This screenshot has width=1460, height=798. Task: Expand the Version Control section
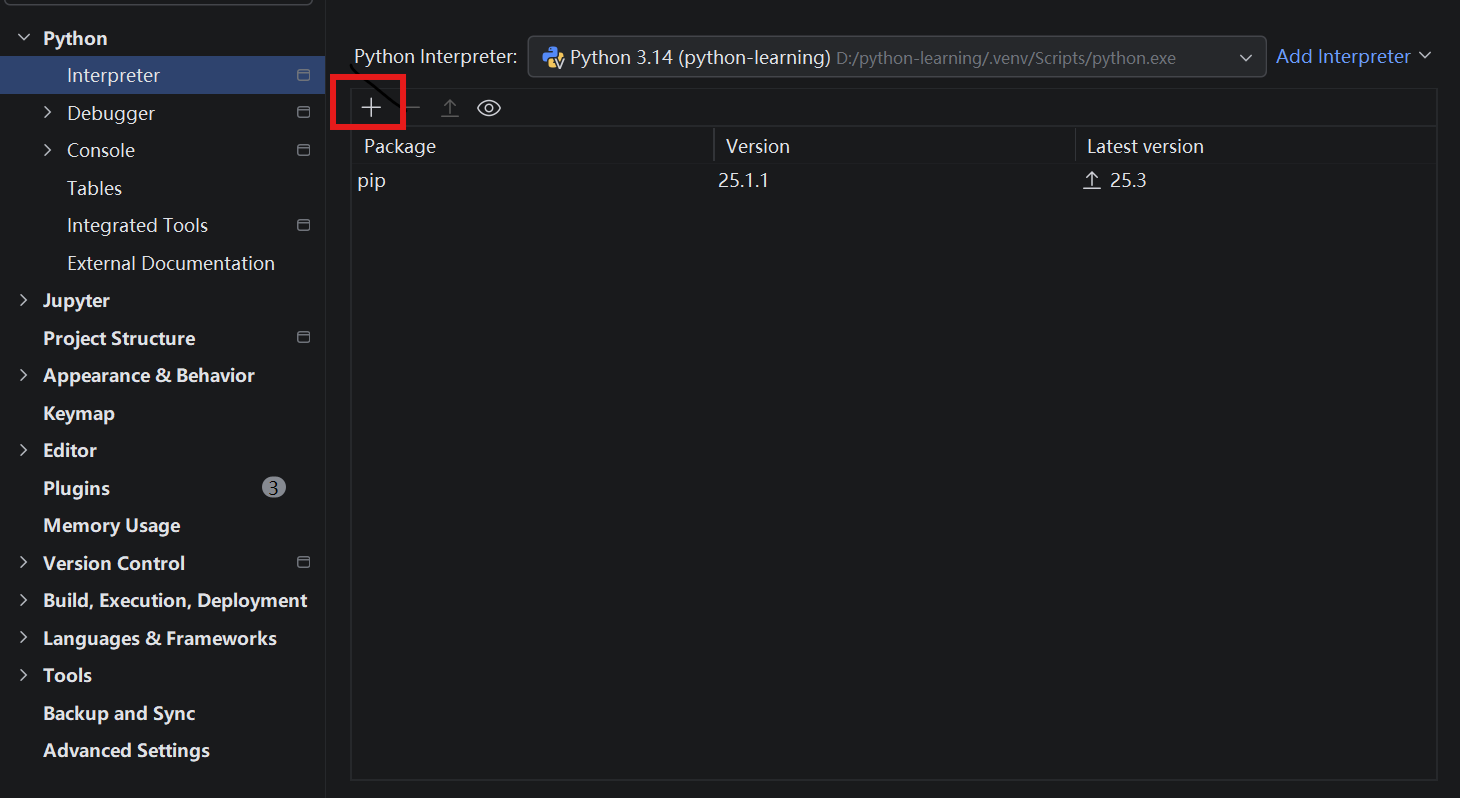pyautogui.click(x=24, y=563)
